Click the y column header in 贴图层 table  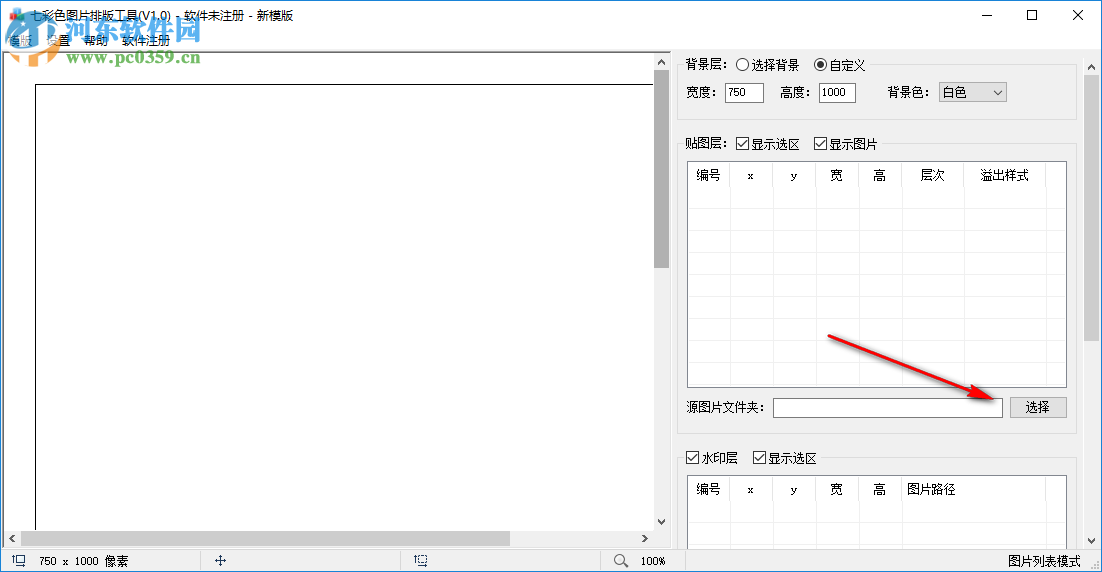[x=794, y=175]
